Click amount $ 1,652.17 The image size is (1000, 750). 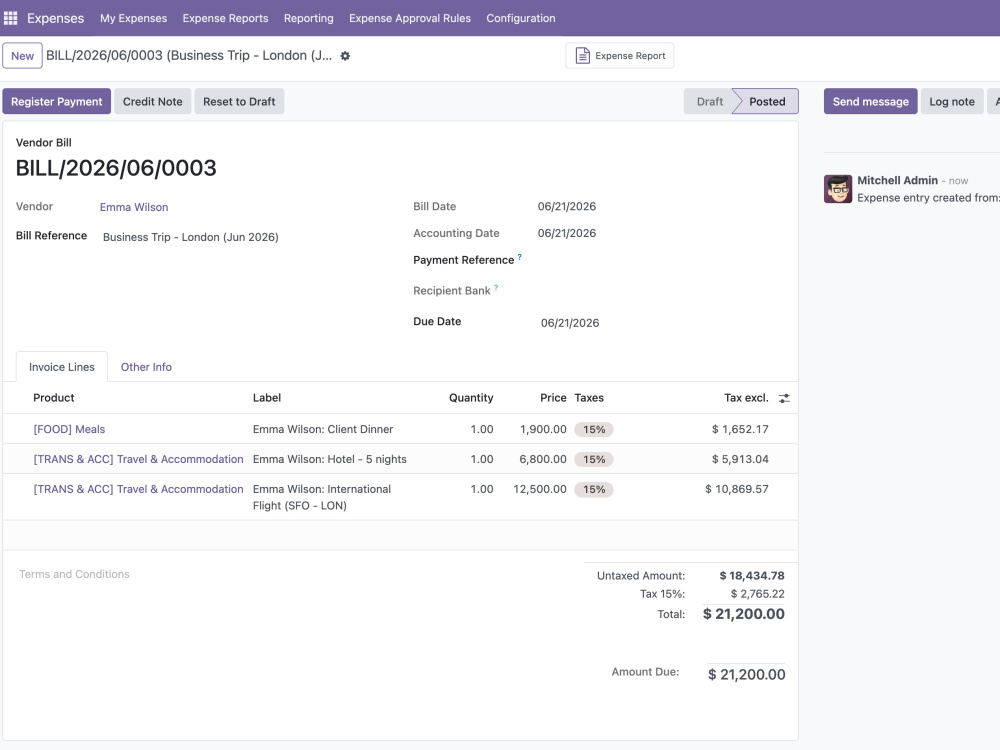(740, 429)
